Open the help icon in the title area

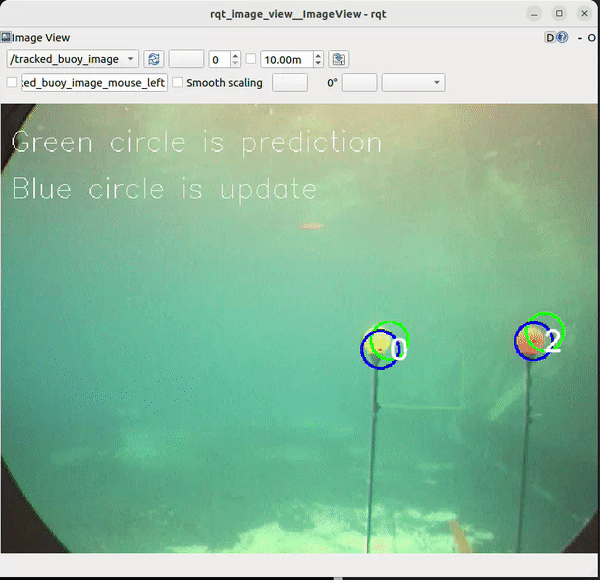(x=562, y=37)
